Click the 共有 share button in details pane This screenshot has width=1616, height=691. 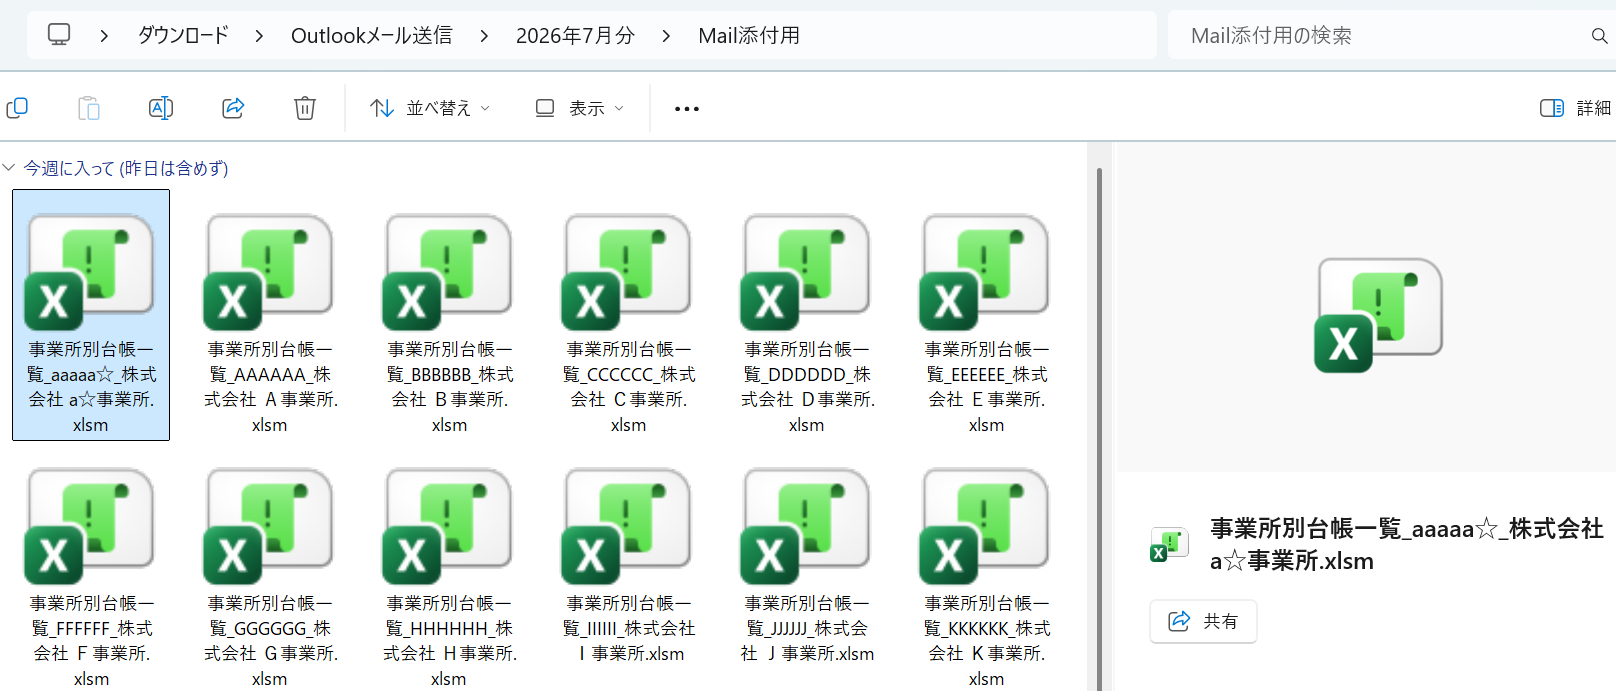[1203, 621]
